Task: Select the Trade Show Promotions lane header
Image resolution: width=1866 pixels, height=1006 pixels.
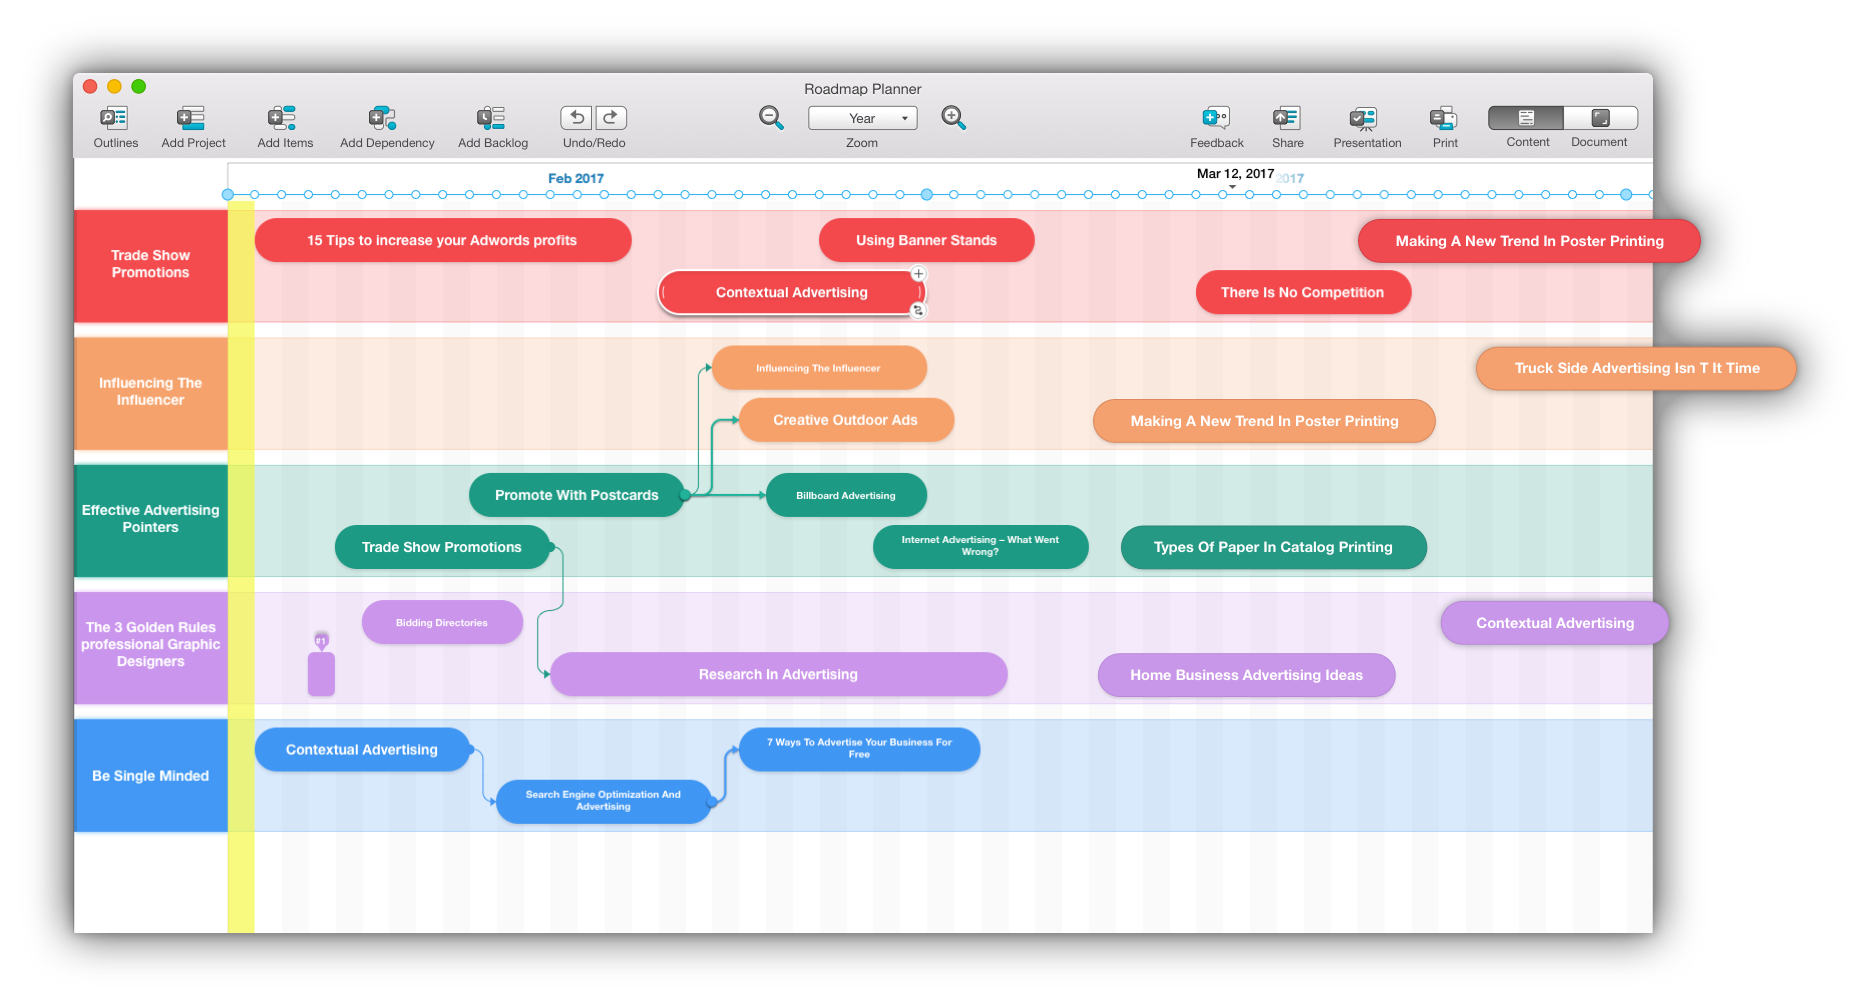Action: click(x=151, y=265)
